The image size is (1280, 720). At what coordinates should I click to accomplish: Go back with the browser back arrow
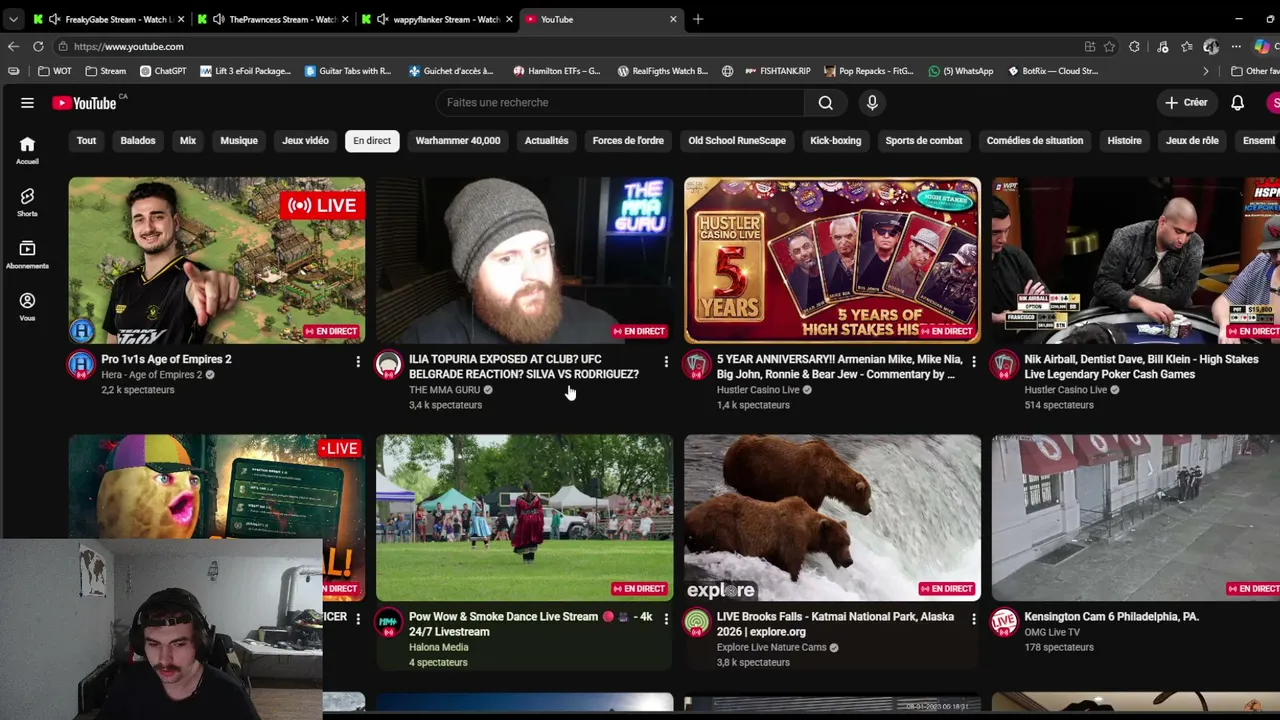tap(13, 46)
